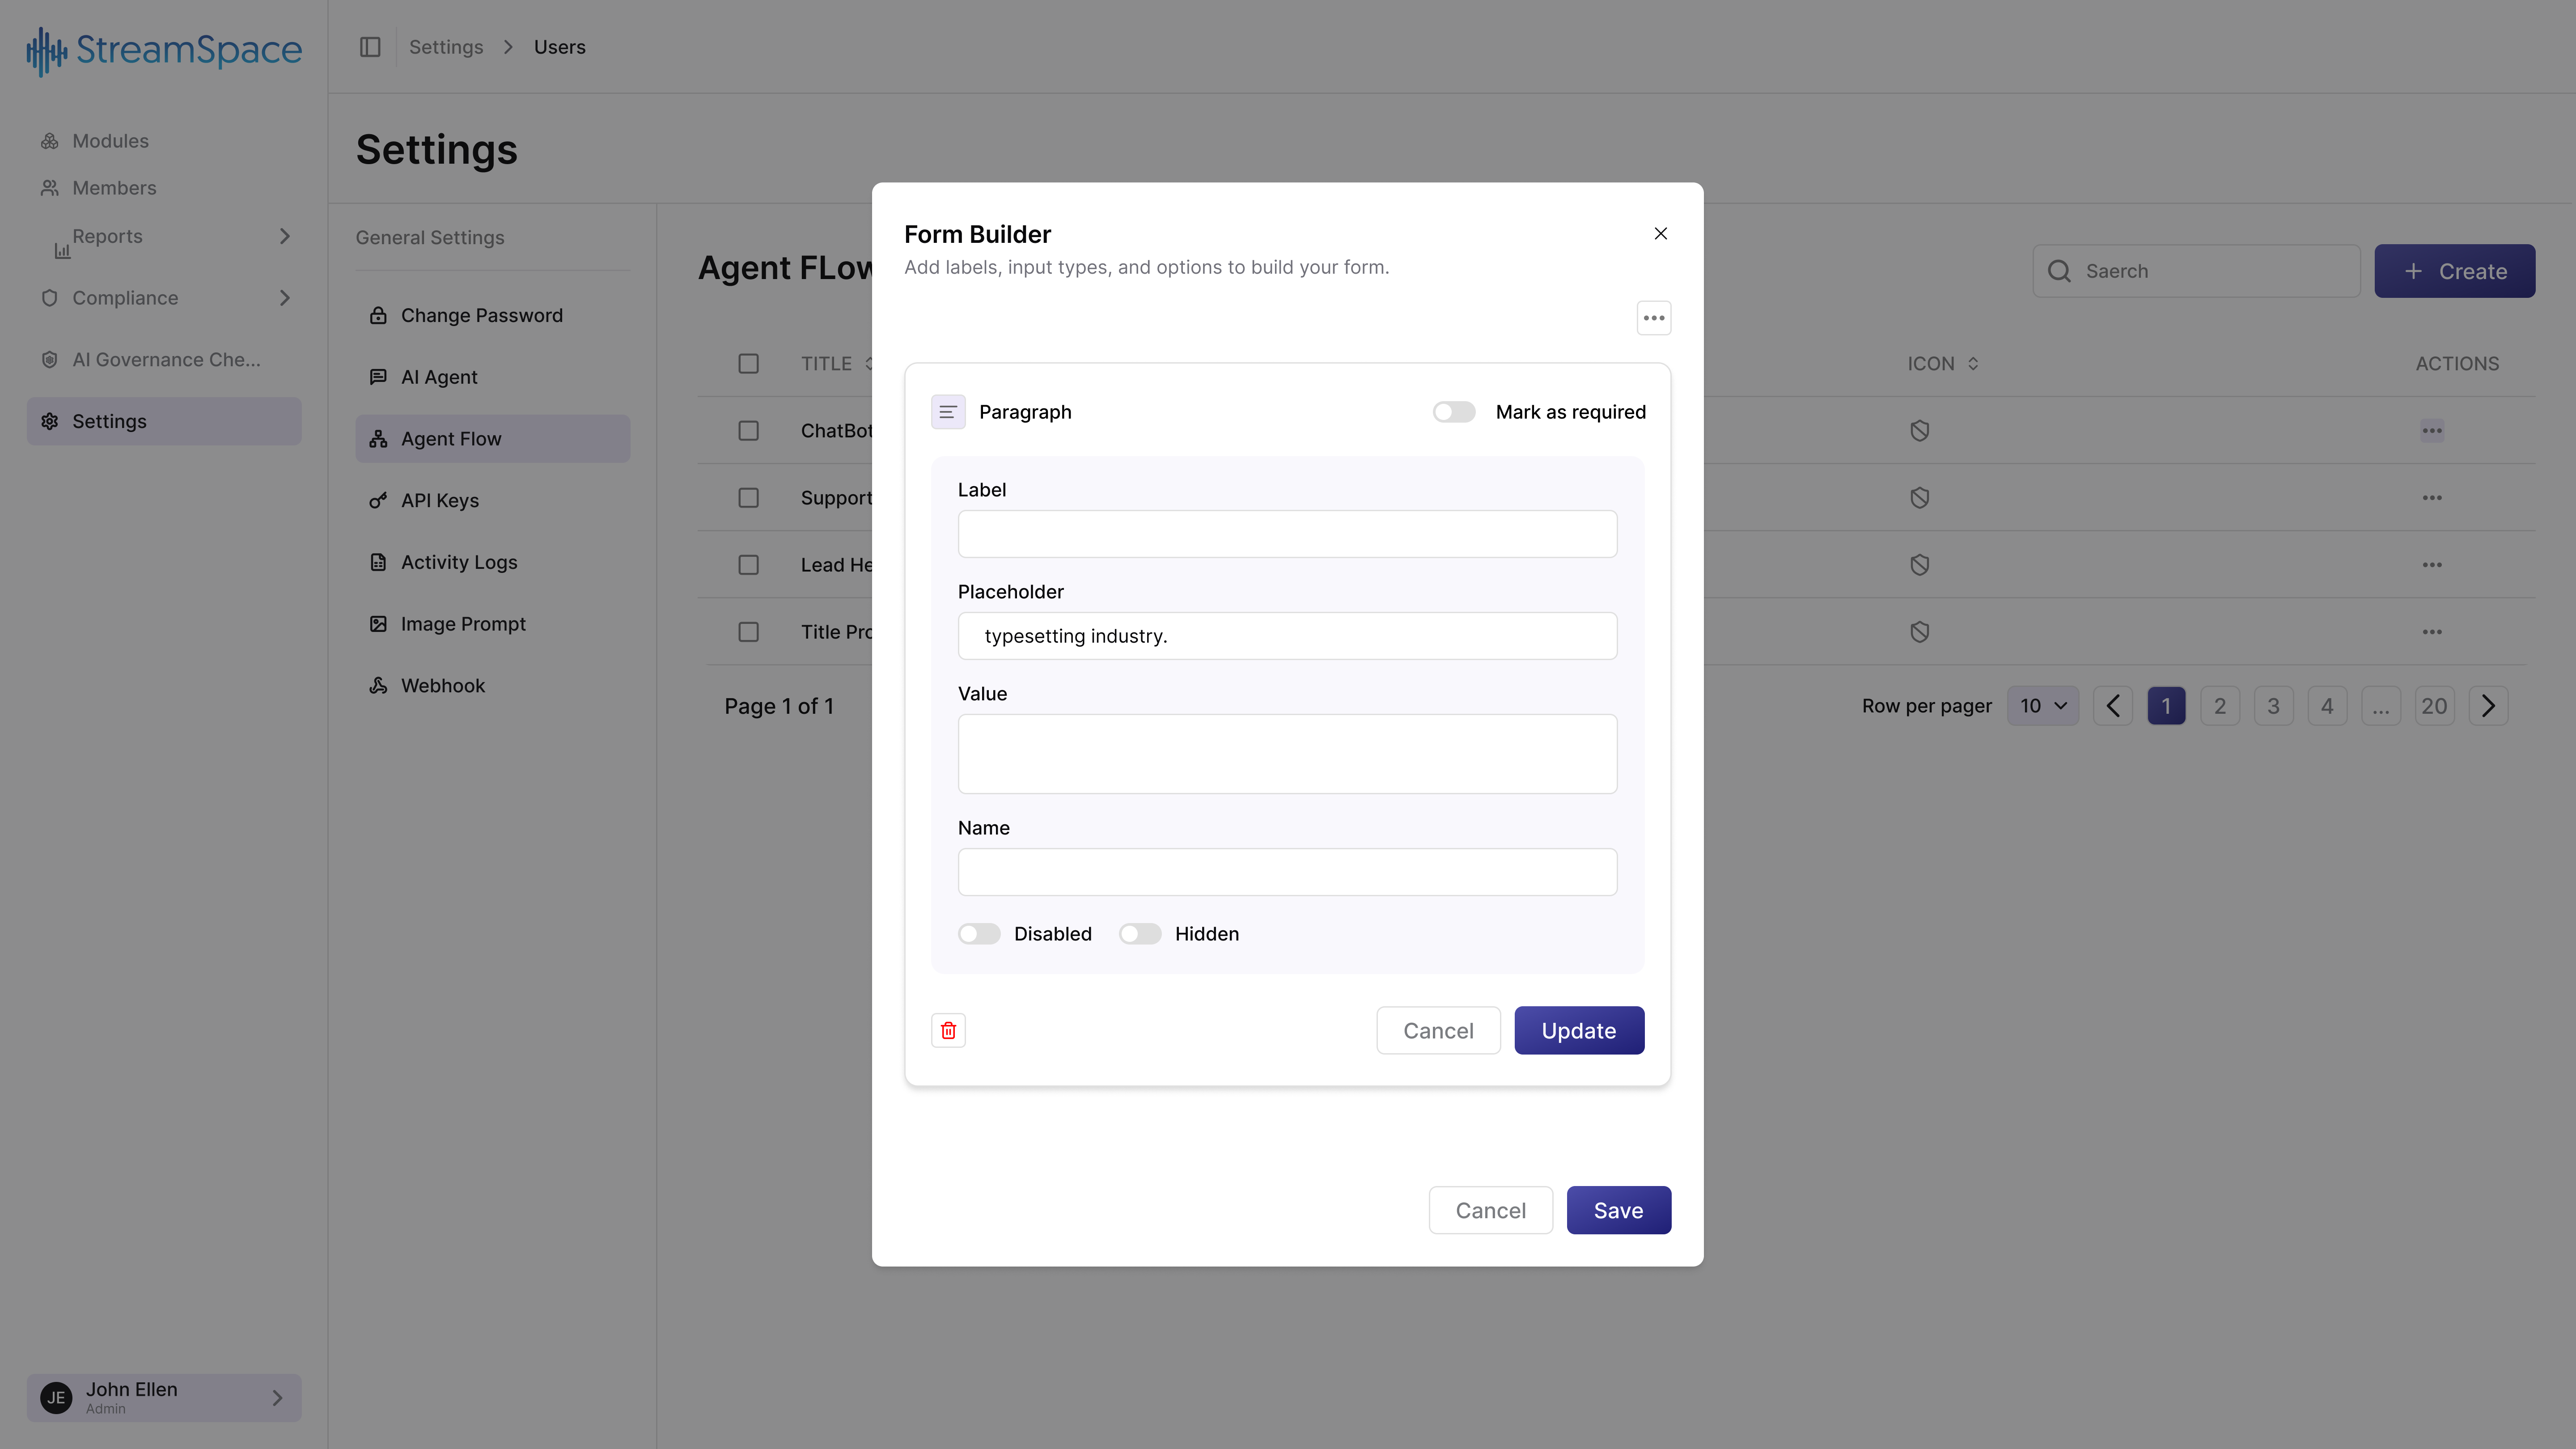The height and width of the screenshot is (1449, 2576).
Task: Click the API Keys key icon
Action: 378,501
